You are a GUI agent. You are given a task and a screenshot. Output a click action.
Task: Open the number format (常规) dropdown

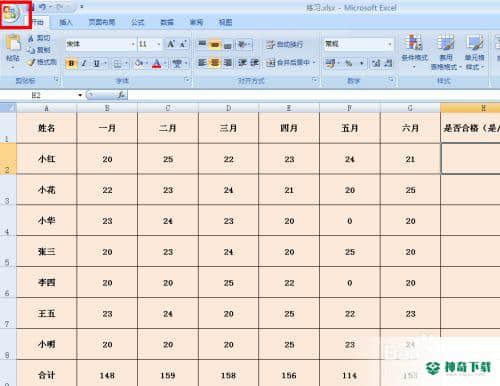tap(389, 44)
